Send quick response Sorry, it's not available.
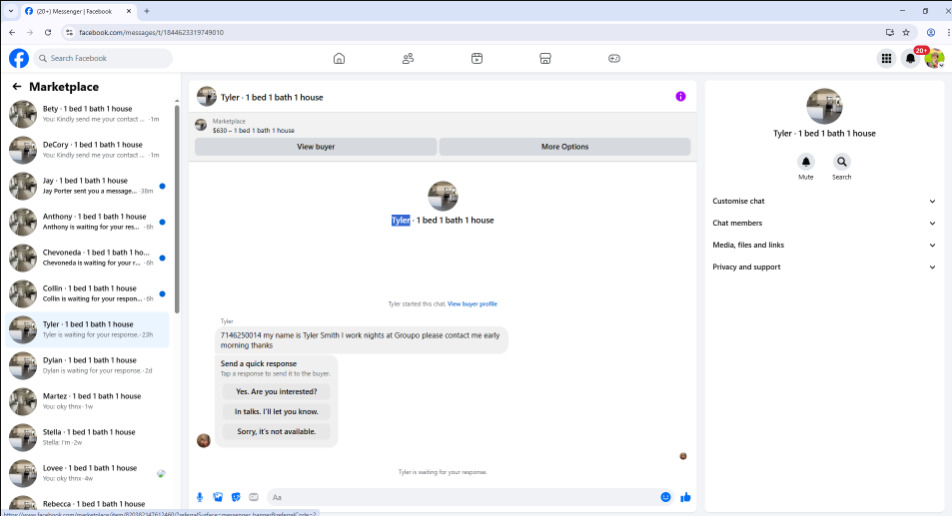Image resolution: width=952 pixels, height=516 pixels. coord(276,432)
